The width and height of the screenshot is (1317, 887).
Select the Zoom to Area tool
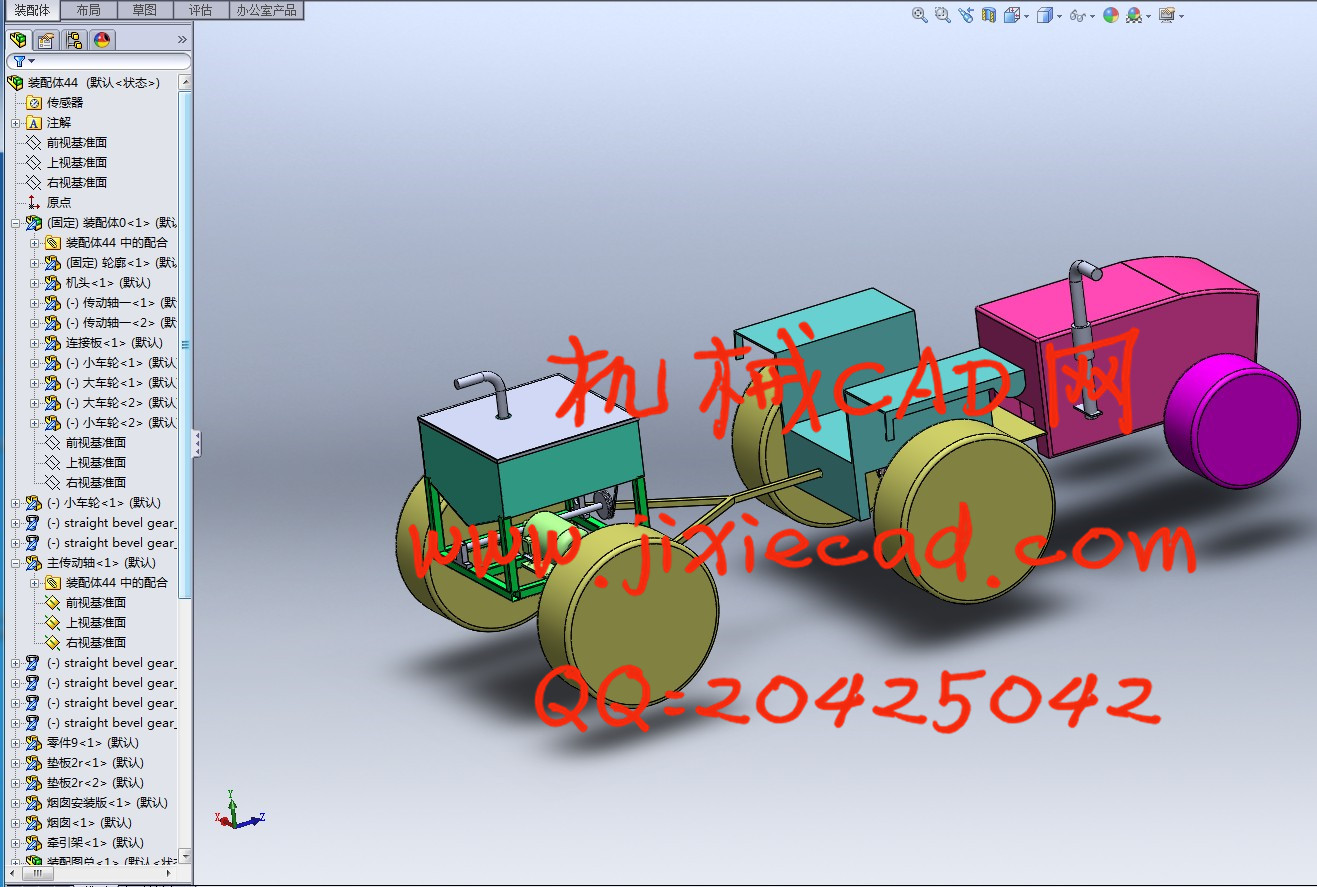click(x=942, y=15)
